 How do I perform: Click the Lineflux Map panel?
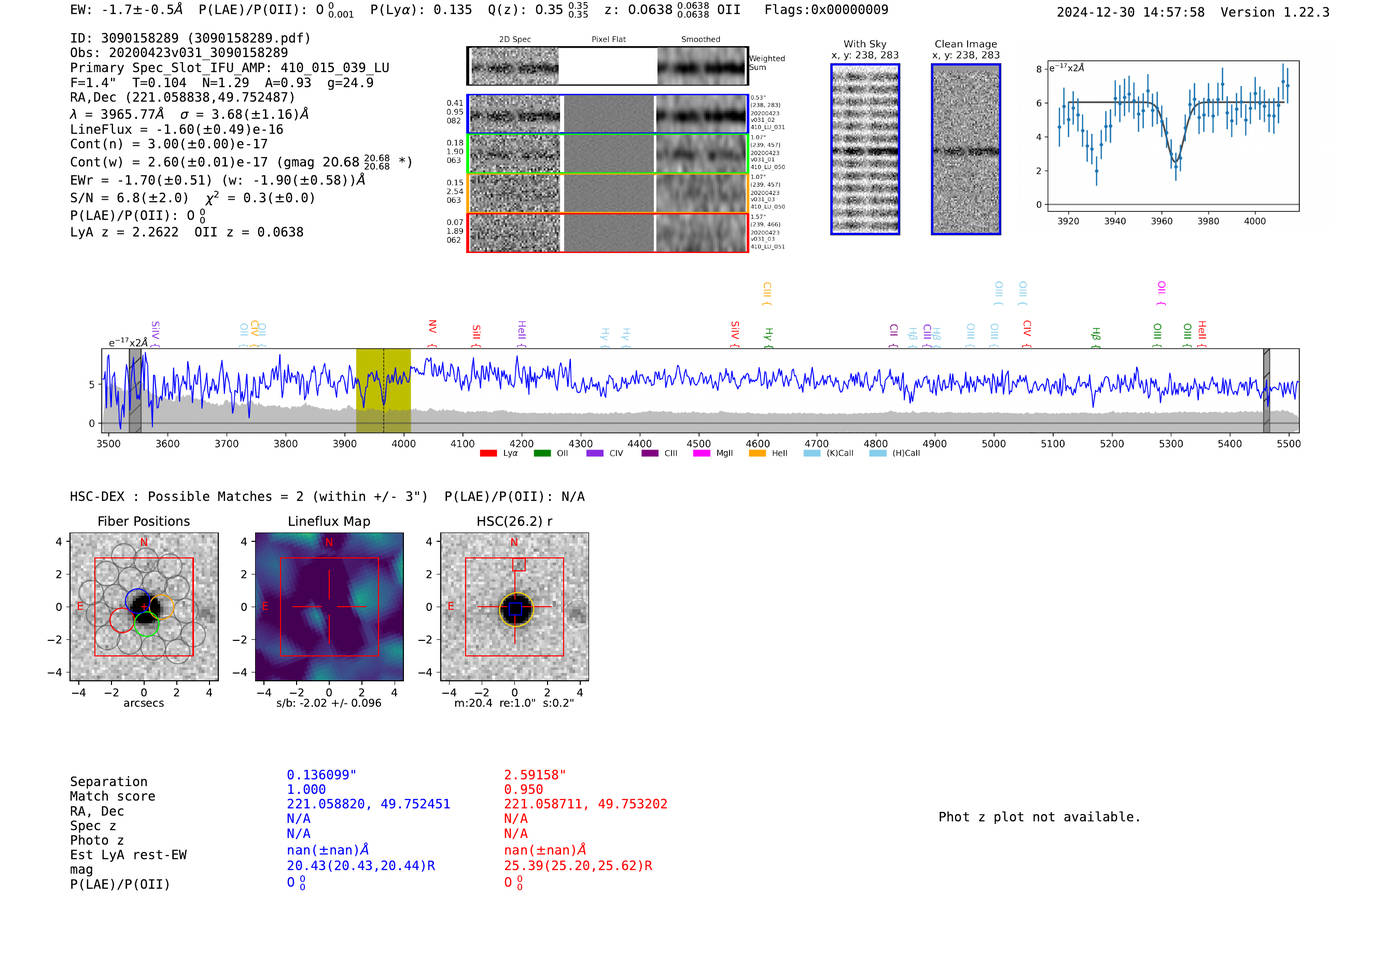coord(329,607)
